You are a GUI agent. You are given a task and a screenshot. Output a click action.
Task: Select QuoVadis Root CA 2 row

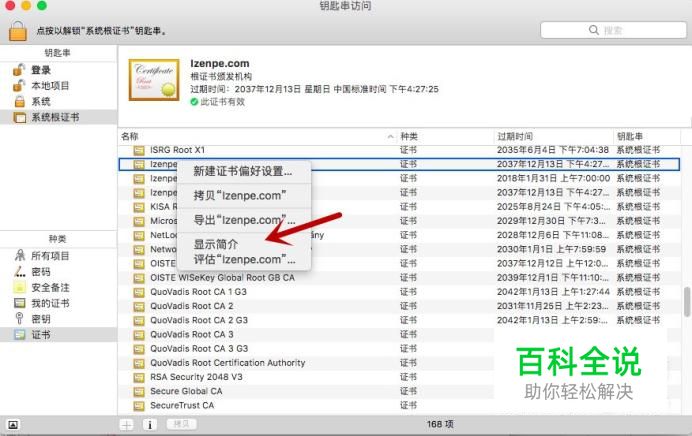point(399,306)
